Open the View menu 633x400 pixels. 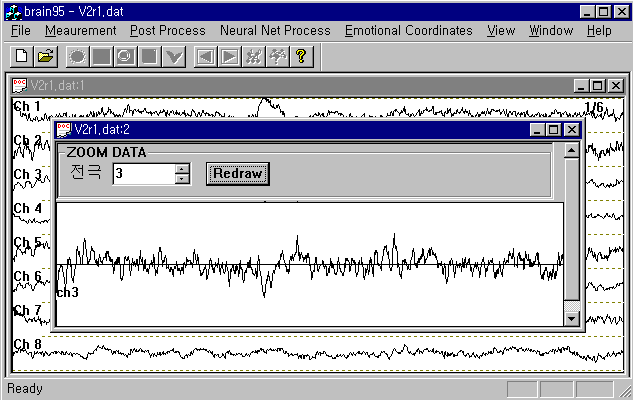(x=501, y=31)
